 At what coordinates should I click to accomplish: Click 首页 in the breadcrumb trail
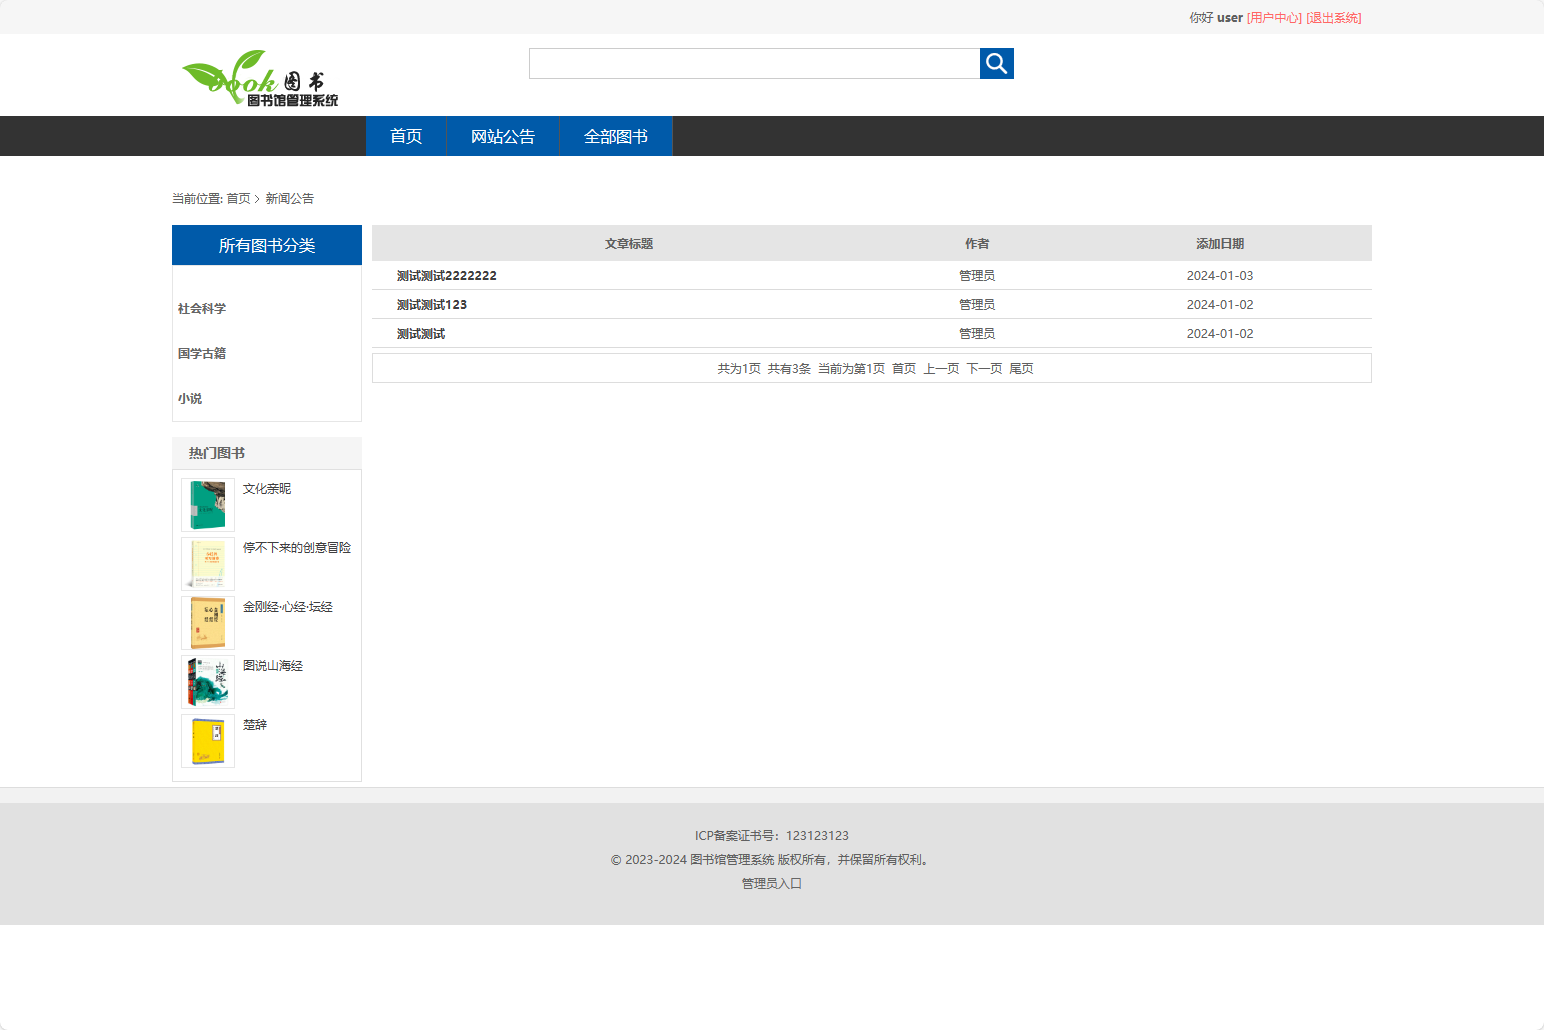pos(238,199)
